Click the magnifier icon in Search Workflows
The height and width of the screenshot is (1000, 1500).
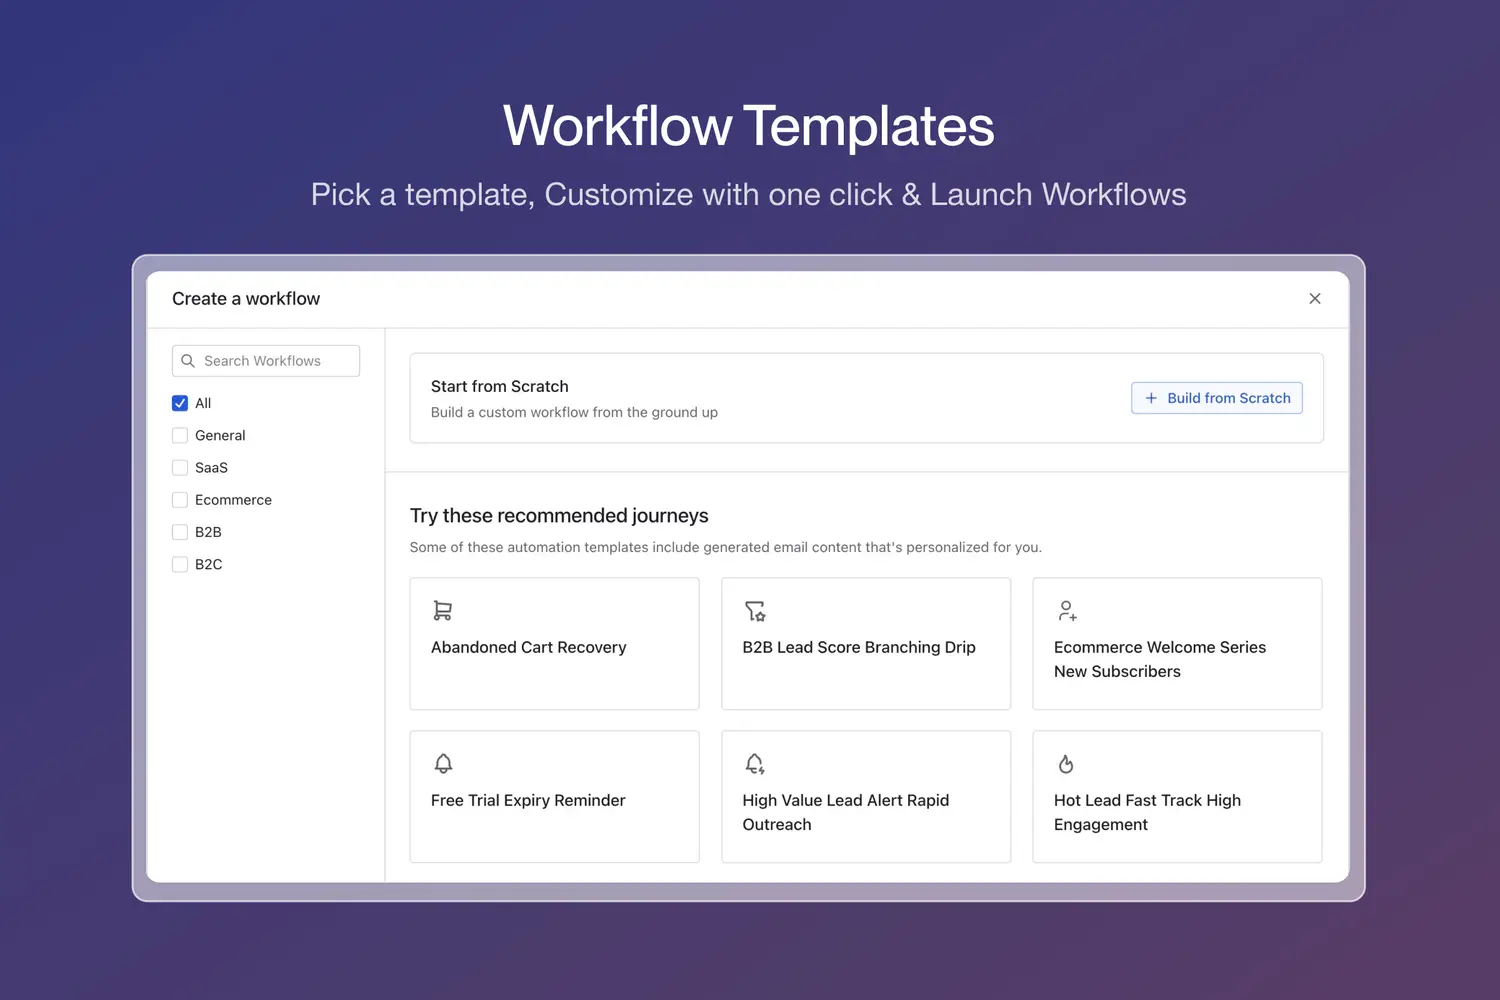pyautogui.click(x=188, y=361)
